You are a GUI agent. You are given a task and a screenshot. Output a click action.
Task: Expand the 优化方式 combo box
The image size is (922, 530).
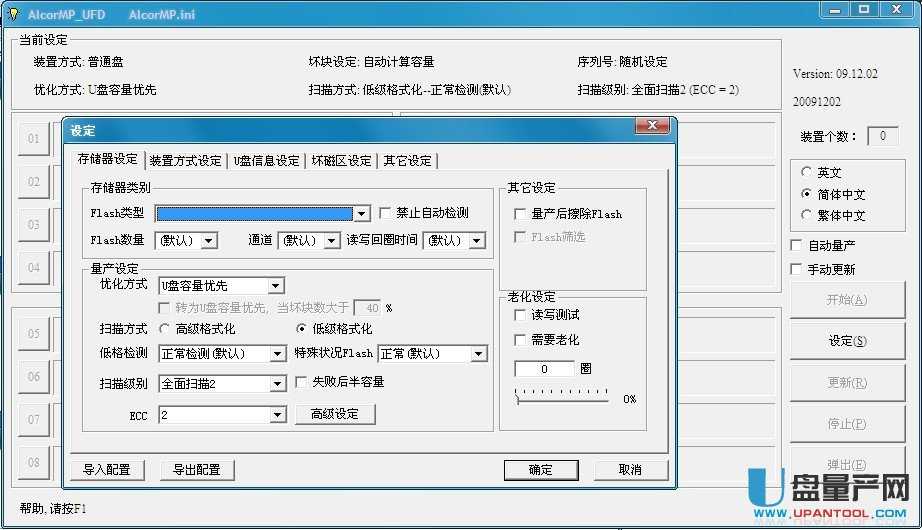coord(276,286)
